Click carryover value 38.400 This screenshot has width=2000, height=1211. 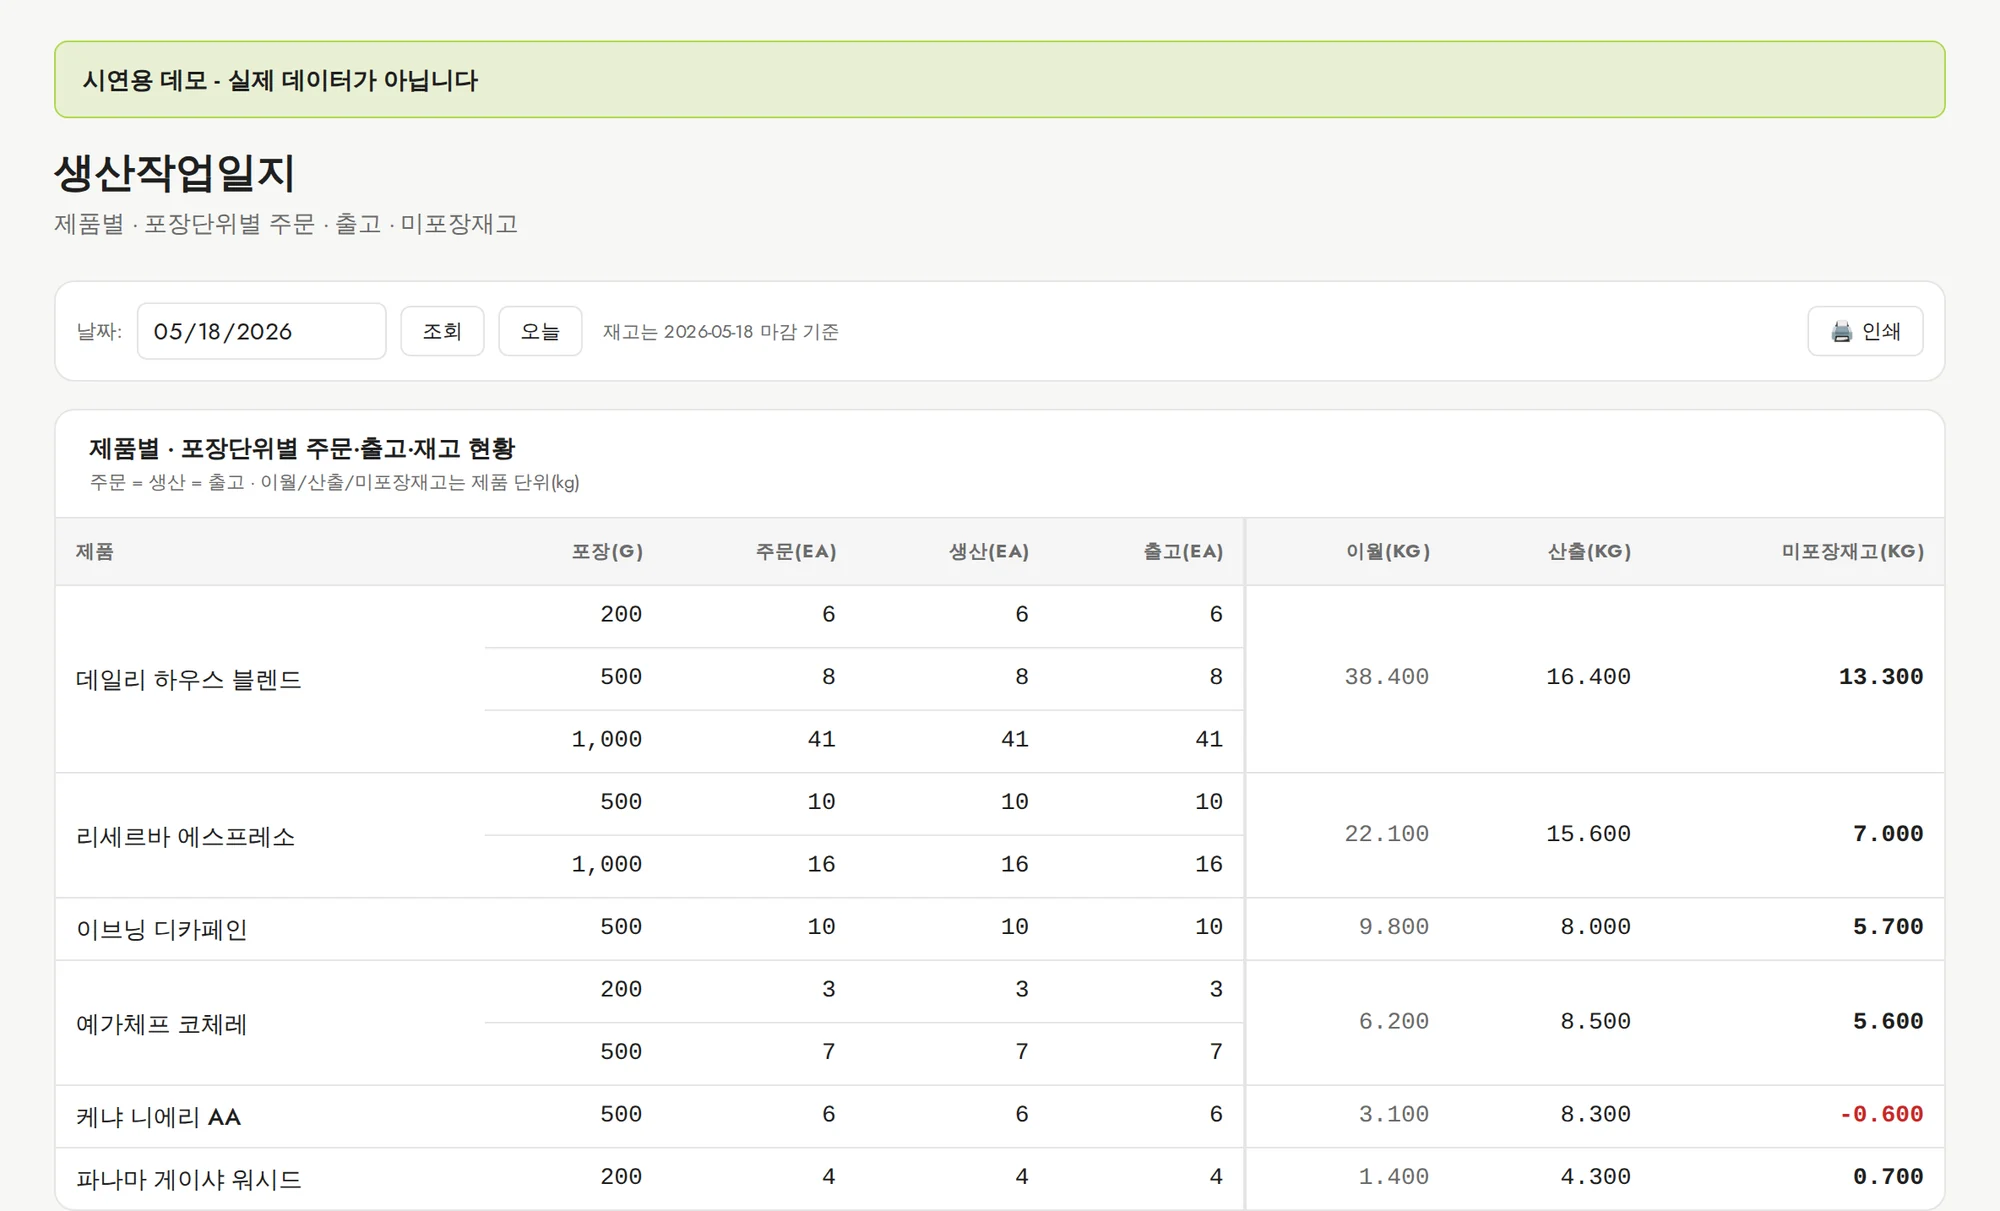pos(1387,677)
